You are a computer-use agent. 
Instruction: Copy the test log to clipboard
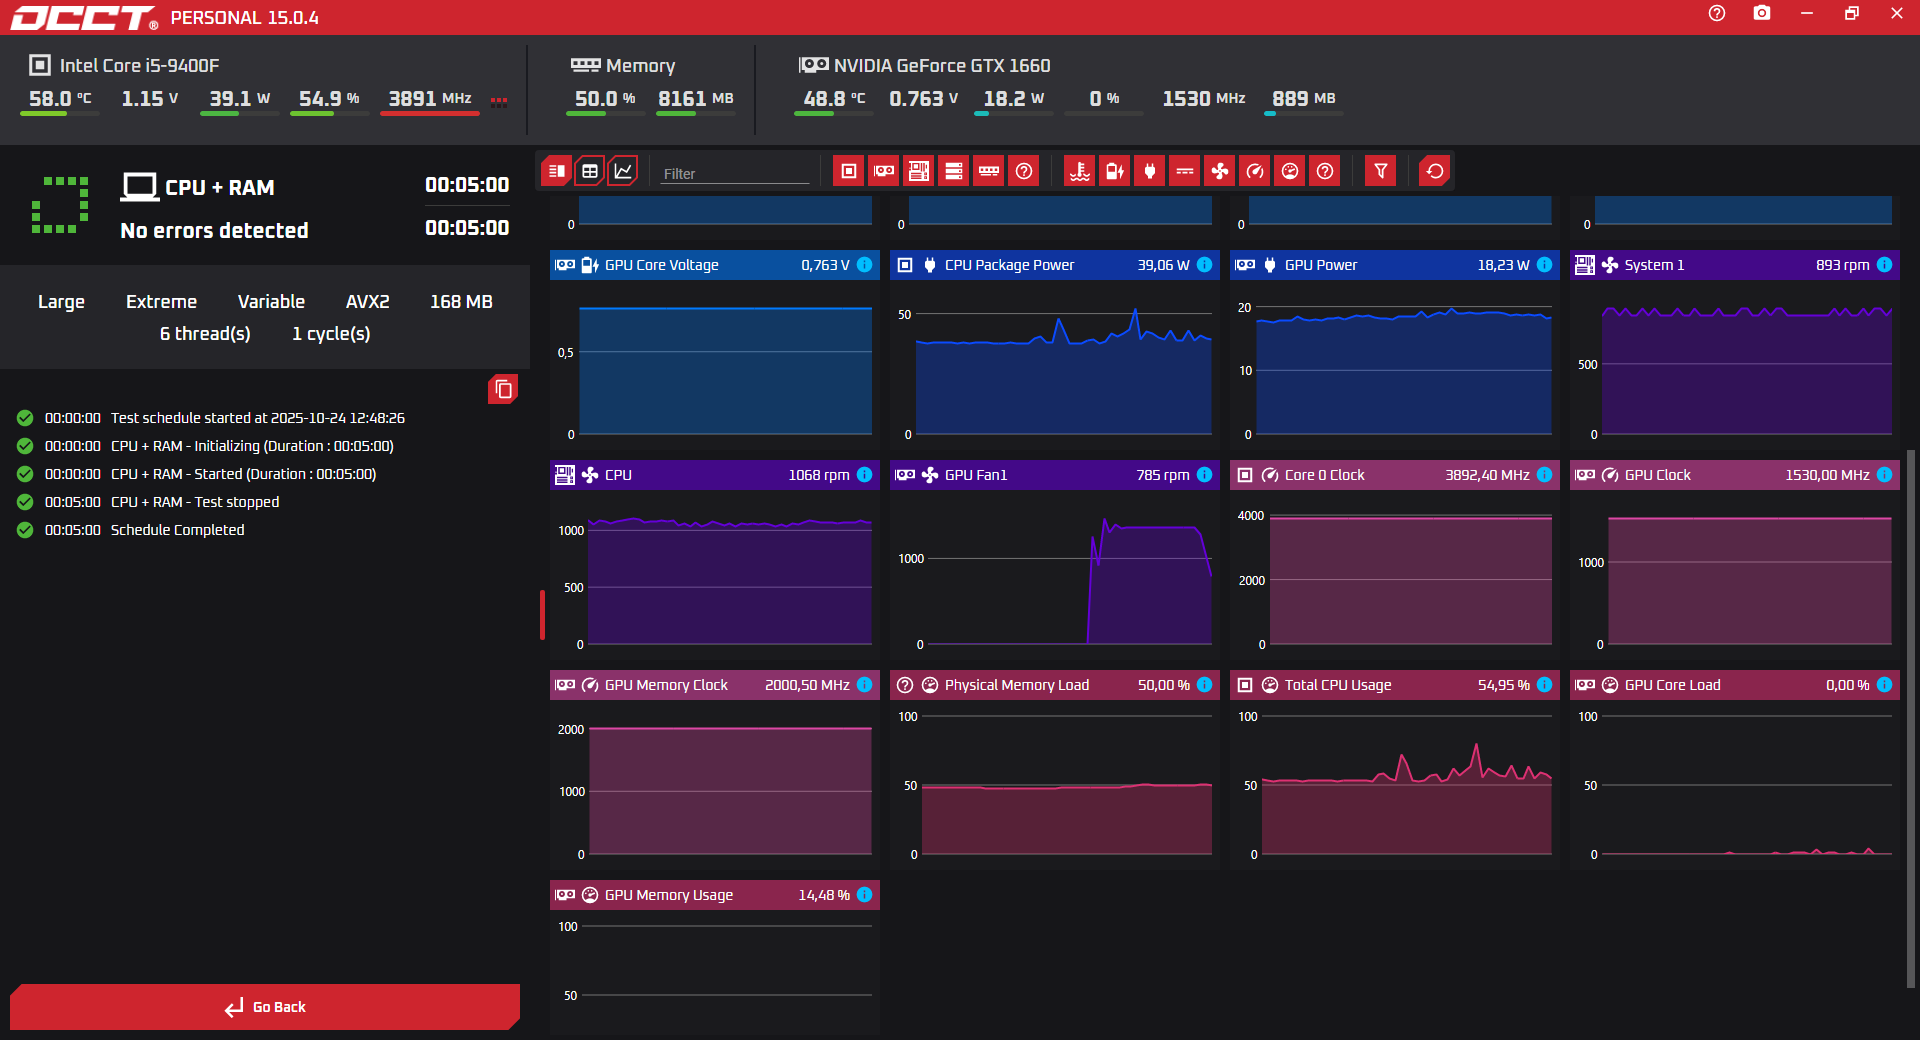pos(503,389)
